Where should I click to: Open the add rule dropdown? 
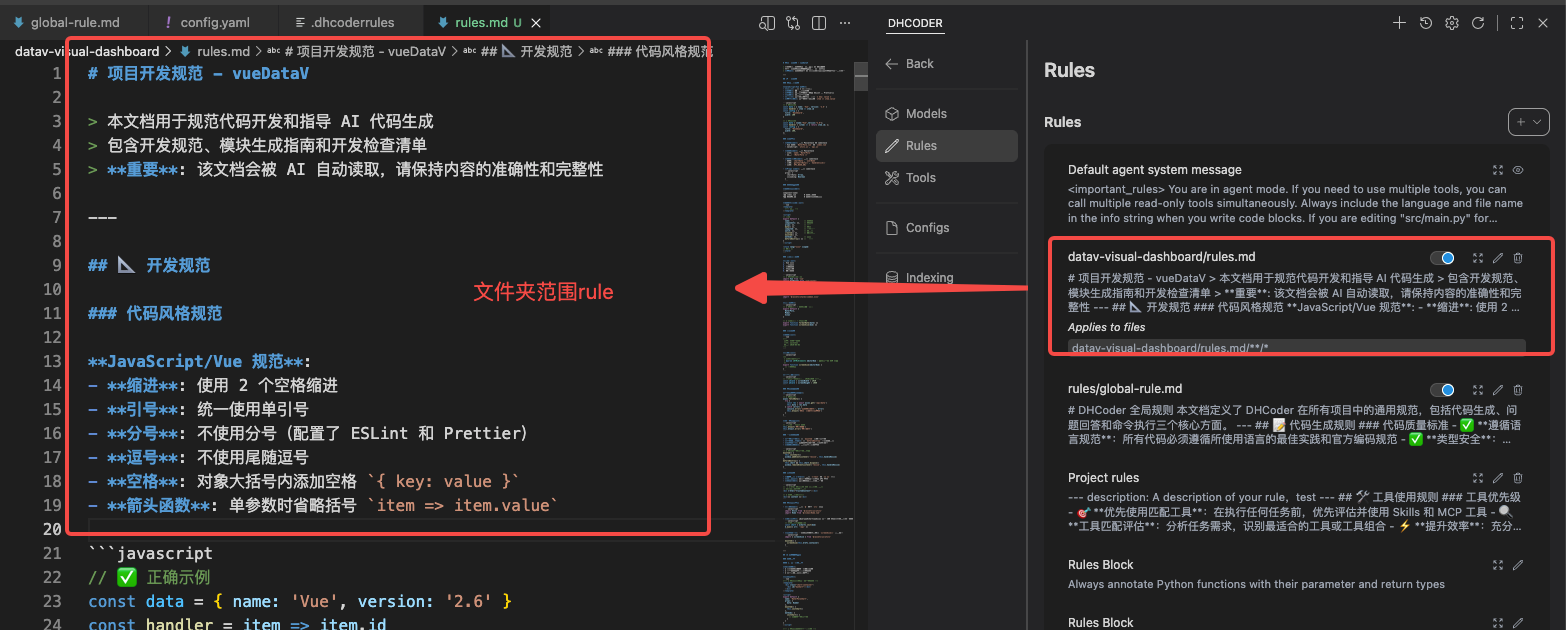click(x=1529, y=122)
